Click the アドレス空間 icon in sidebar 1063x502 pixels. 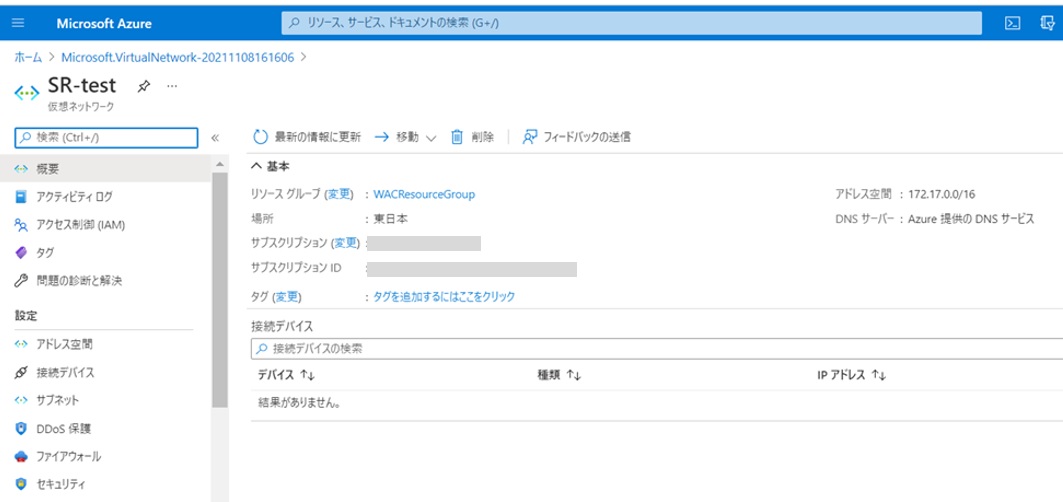point(21,344)
